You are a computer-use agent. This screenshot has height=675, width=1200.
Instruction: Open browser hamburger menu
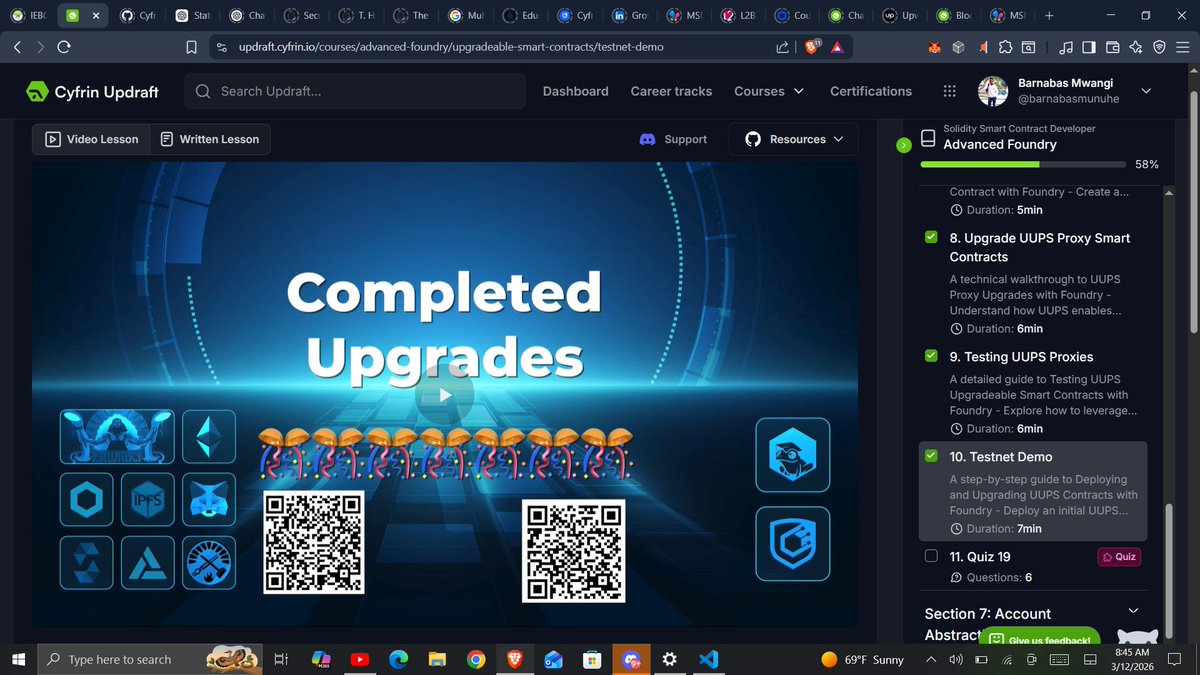pyautogui.click(x=1181, y=47)
